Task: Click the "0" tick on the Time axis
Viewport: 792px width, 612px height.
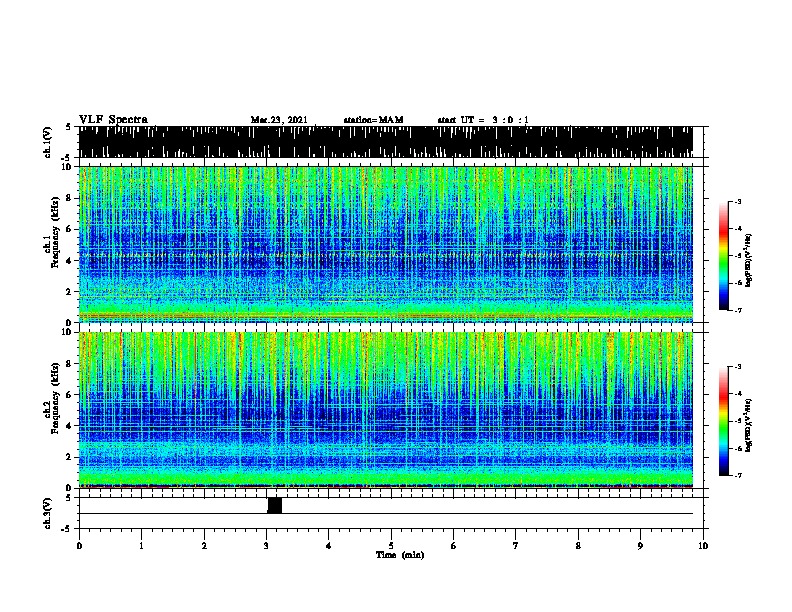Action: point(79,546)
